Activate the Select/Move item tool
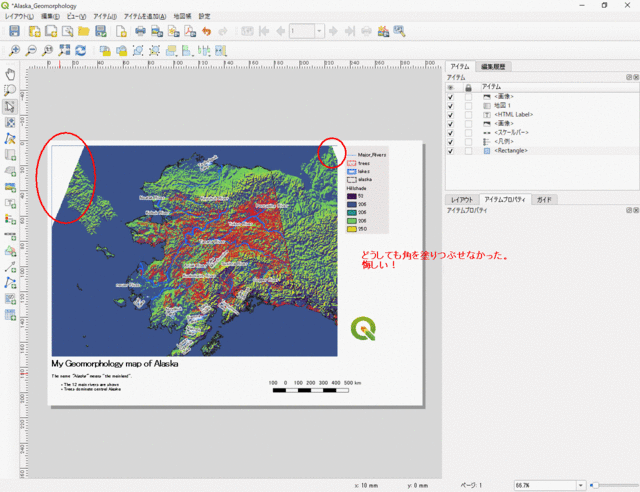Image resolution: width=640 pixels, height=492 pixels. tap(10, 107)
